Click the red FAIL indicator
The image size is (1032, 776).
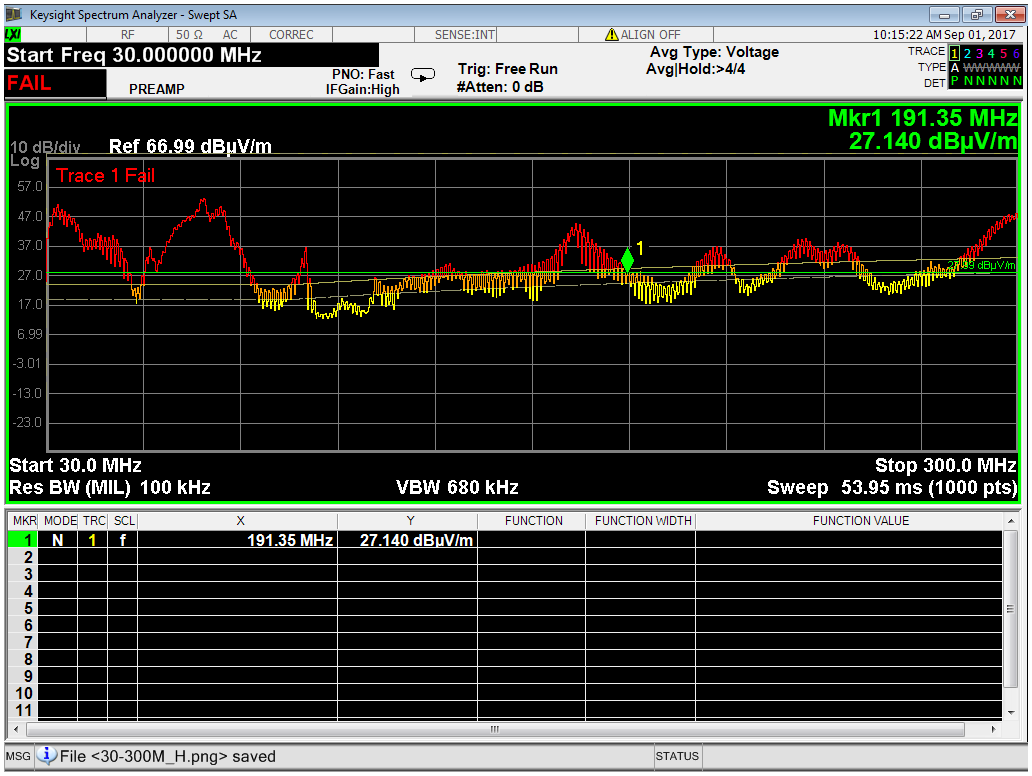(55, 84)
